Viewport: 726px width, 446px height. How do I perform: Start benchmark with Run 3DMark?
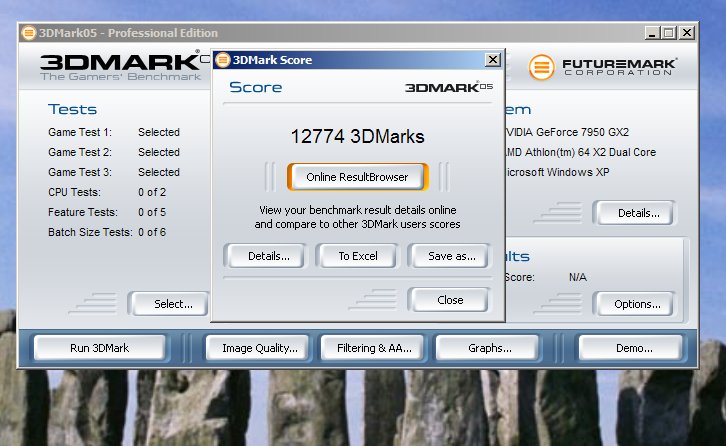(100, 348)
